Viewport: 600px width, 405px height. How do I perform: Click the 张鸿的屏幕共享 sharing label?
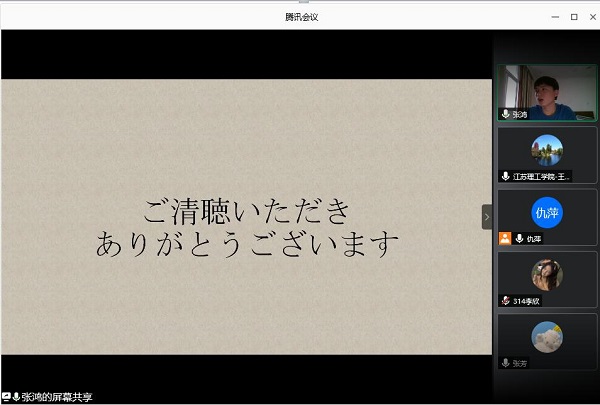point(57,397)
